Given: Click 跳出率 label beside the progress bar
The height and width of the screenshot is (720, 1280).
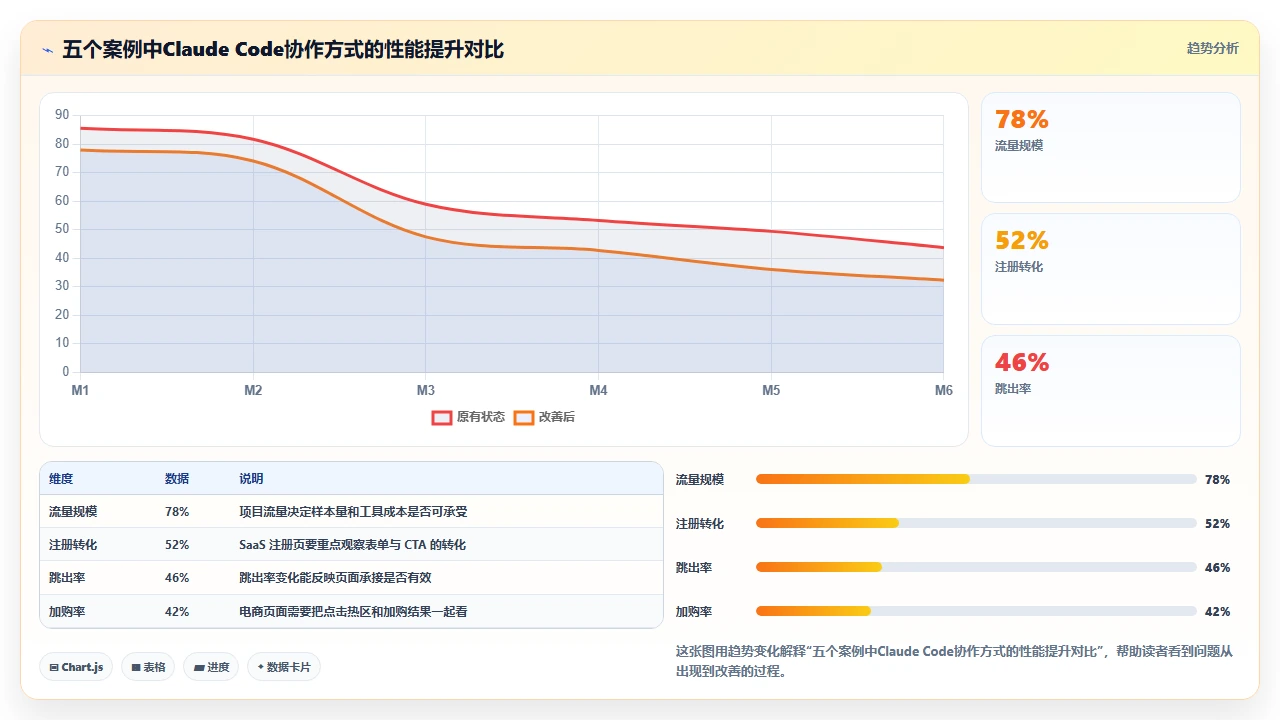Looking at the screenshot, I should 694,568.
